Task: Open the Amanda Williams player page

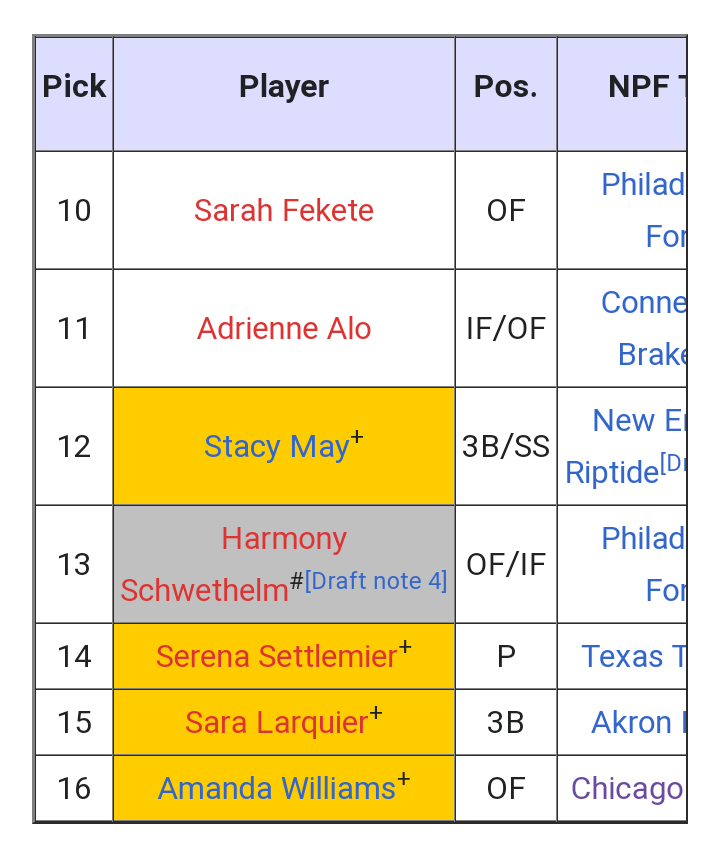Action: point(277,788)
